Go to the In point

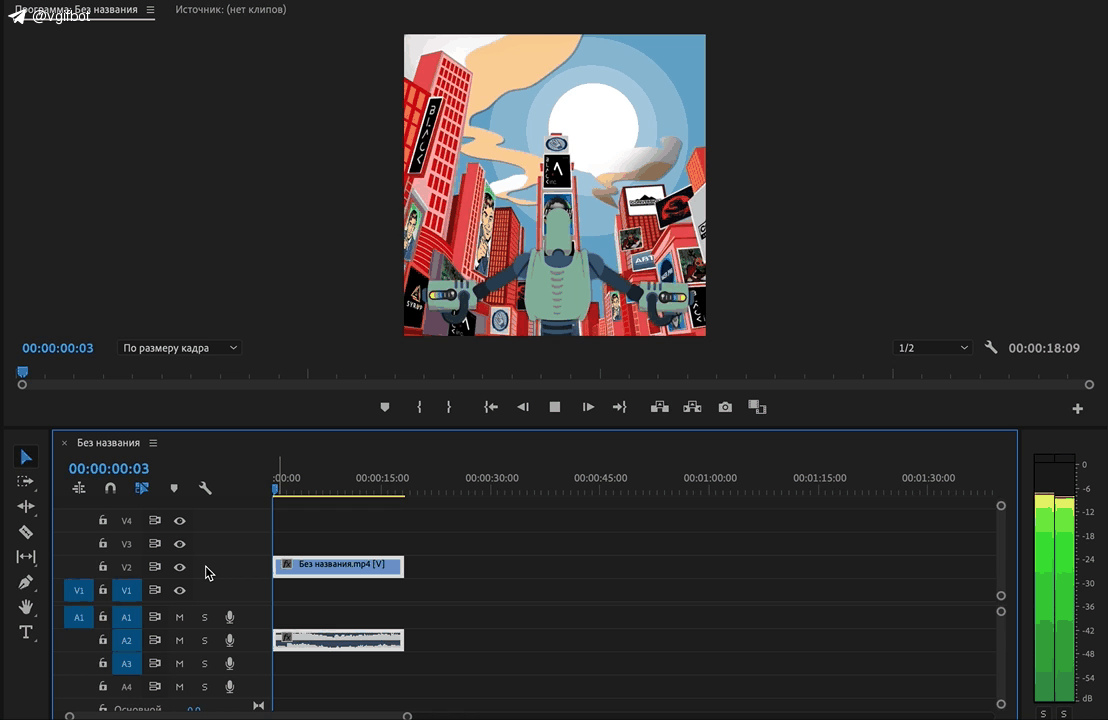coord(490,407)
